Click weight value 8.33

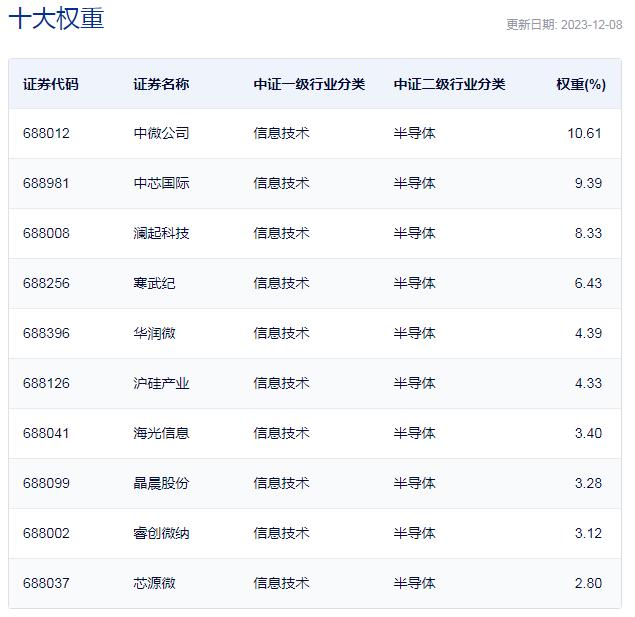click(x=588, y=233)
